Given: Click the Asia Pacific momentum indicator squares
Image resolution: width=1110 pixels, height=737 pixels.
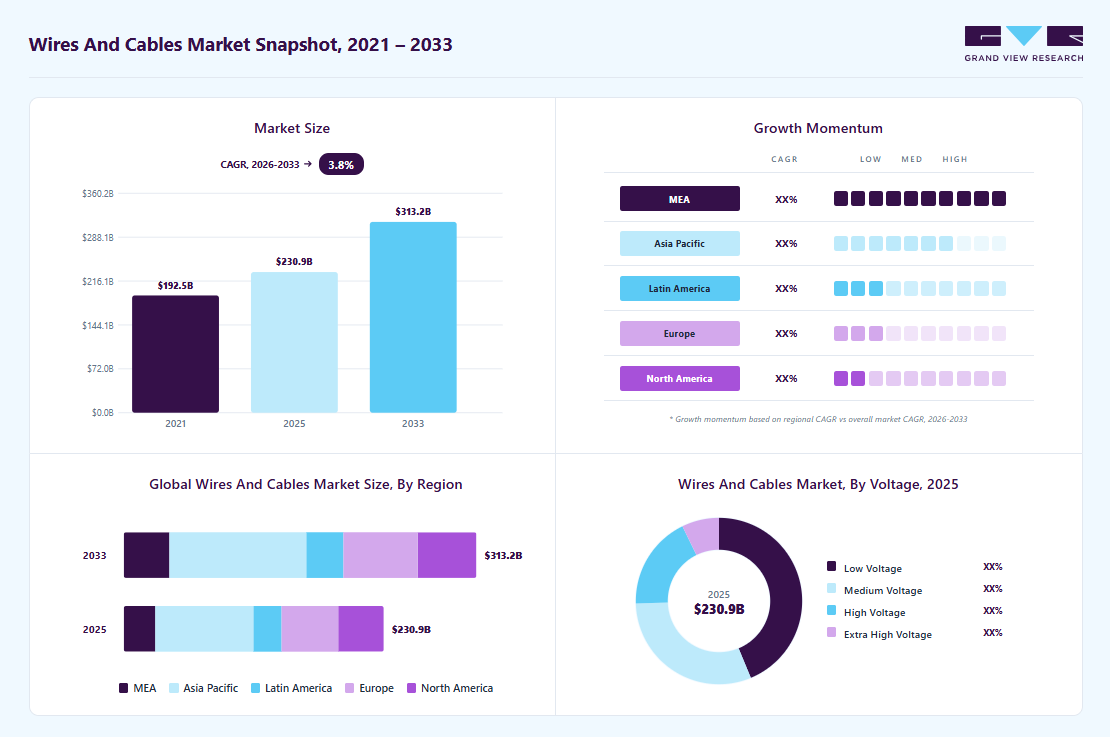Looking at the screenshot, I should pos(920,244).
